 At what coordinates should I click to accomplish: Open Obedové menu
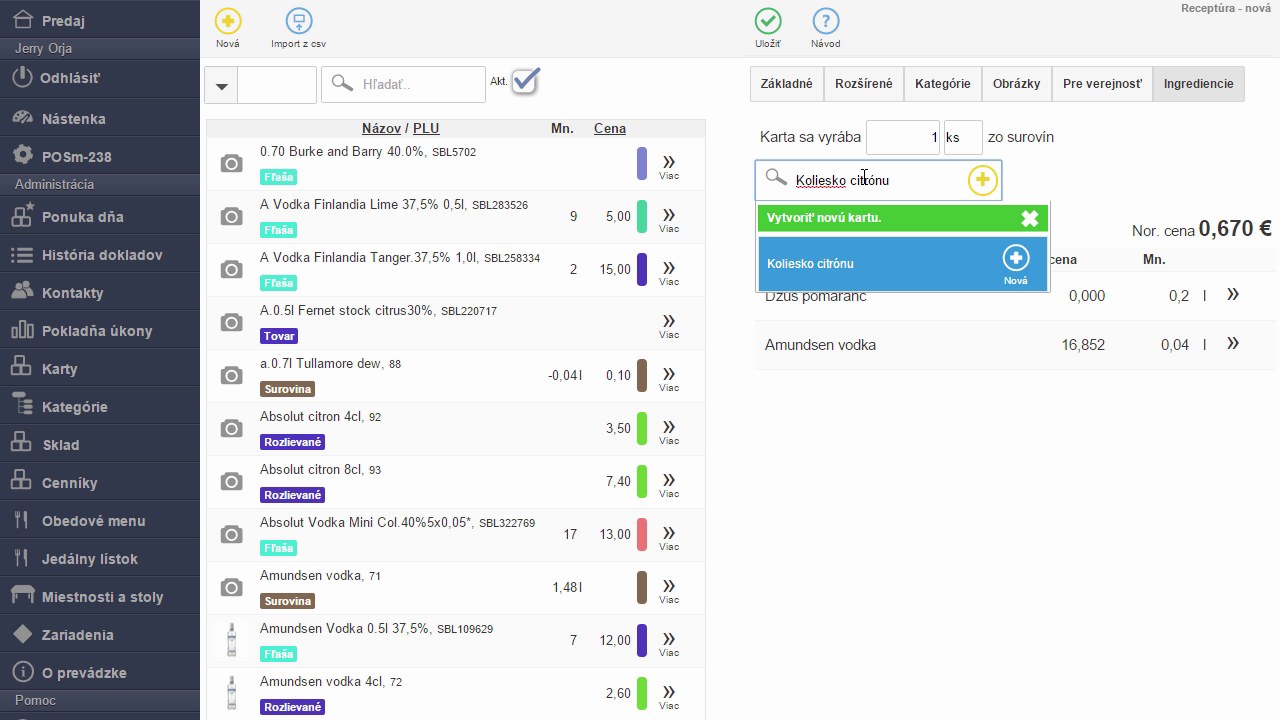pyautogui.click(x=100, y=521)
